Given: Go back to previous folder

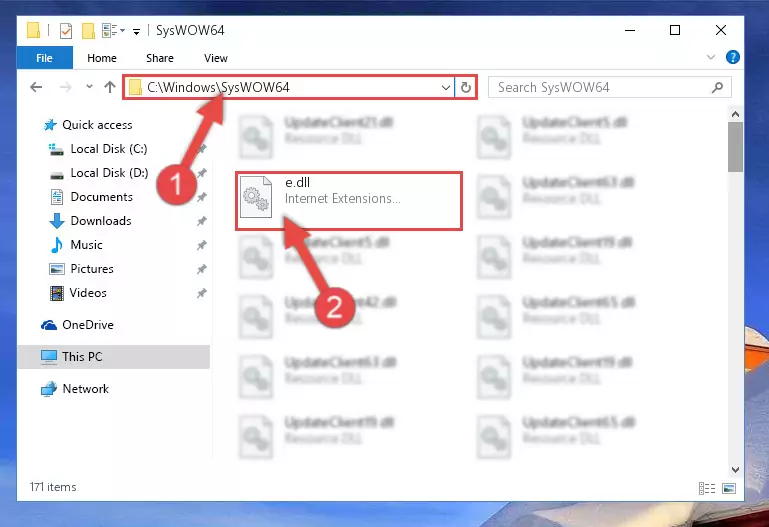Looking at the screenshot, I should click(36, 87).
